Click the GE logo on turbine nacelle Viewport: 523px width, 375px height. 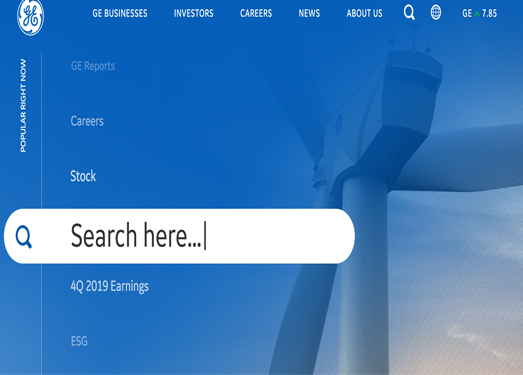click(x=338, y=124)
